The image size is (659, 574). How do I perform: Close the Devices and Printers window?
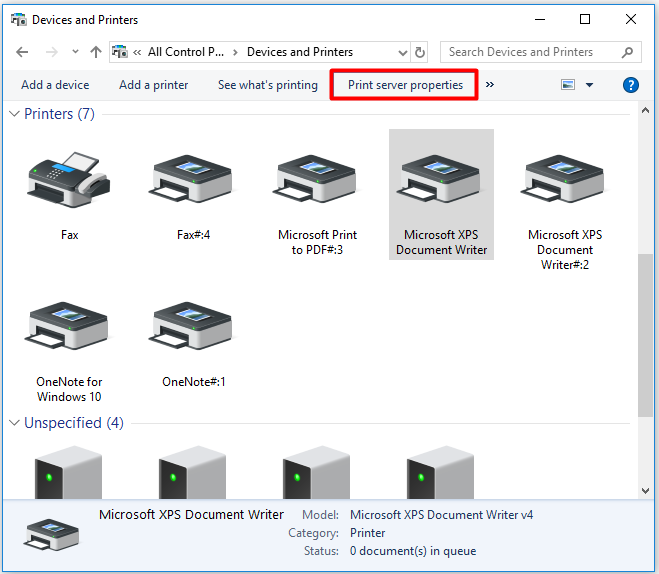click(x=630, y=19)
